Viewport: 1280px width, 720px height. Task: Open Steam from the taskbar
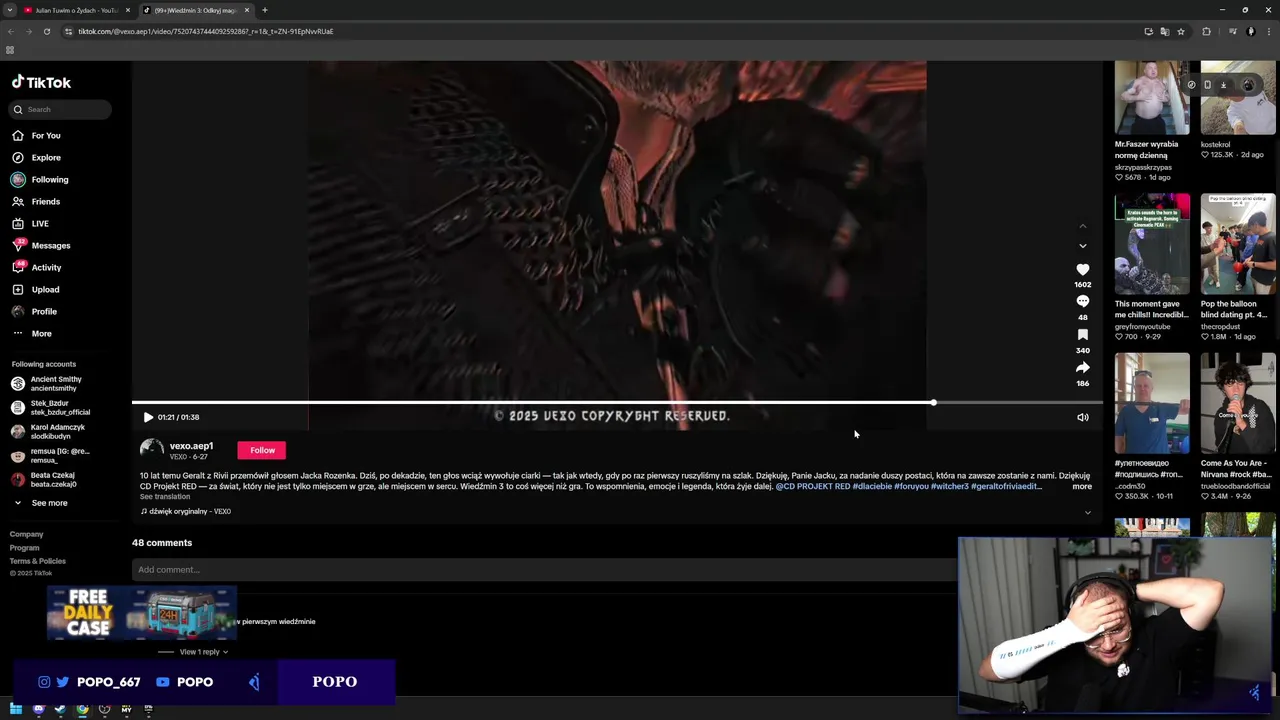click(60, 709)
